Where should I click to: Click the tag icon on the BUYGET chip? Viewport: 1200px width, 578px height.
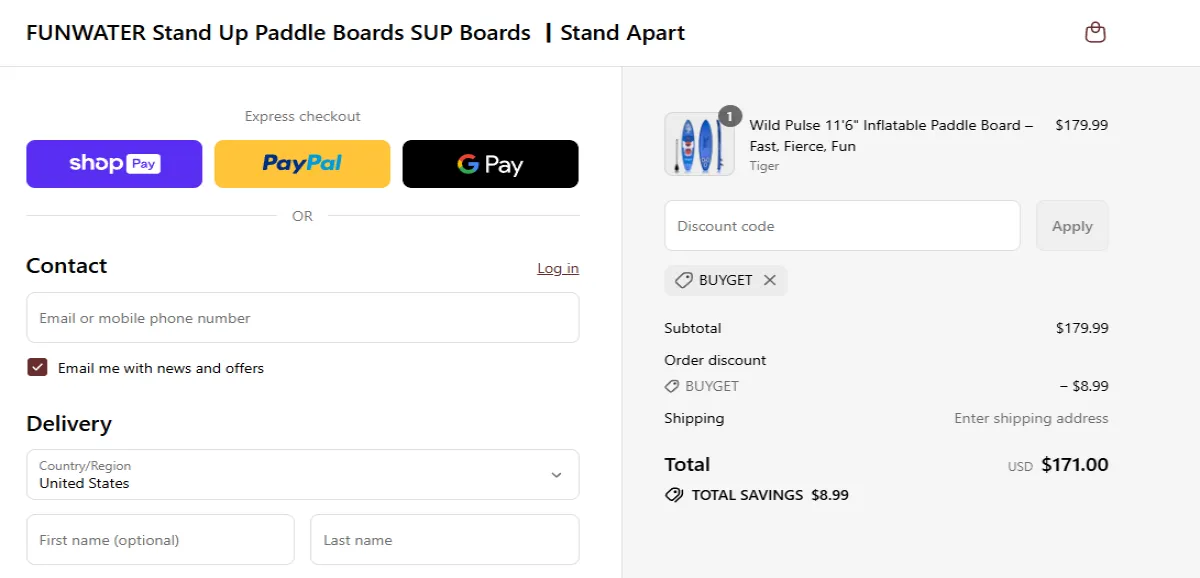coord(684,280)
